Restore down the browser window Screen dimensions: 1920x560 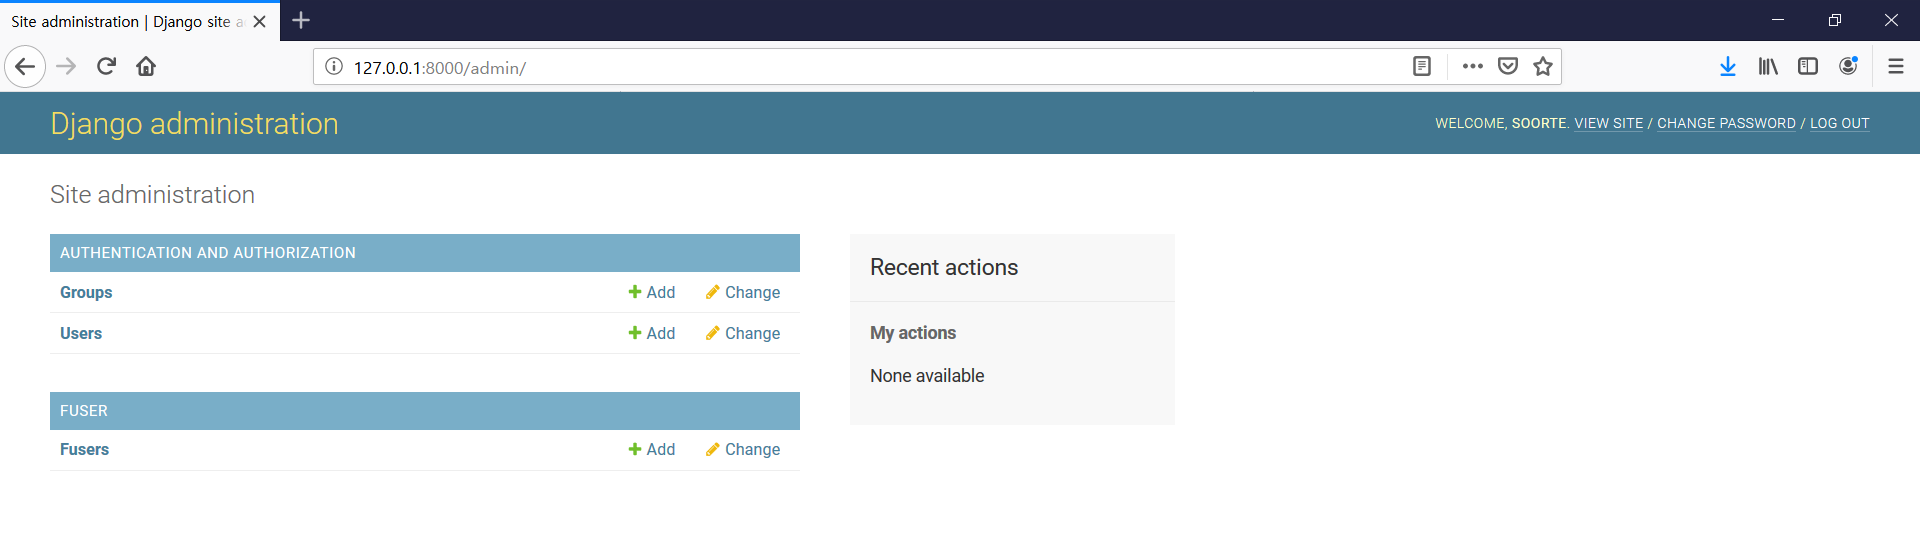click(1835, 20)
